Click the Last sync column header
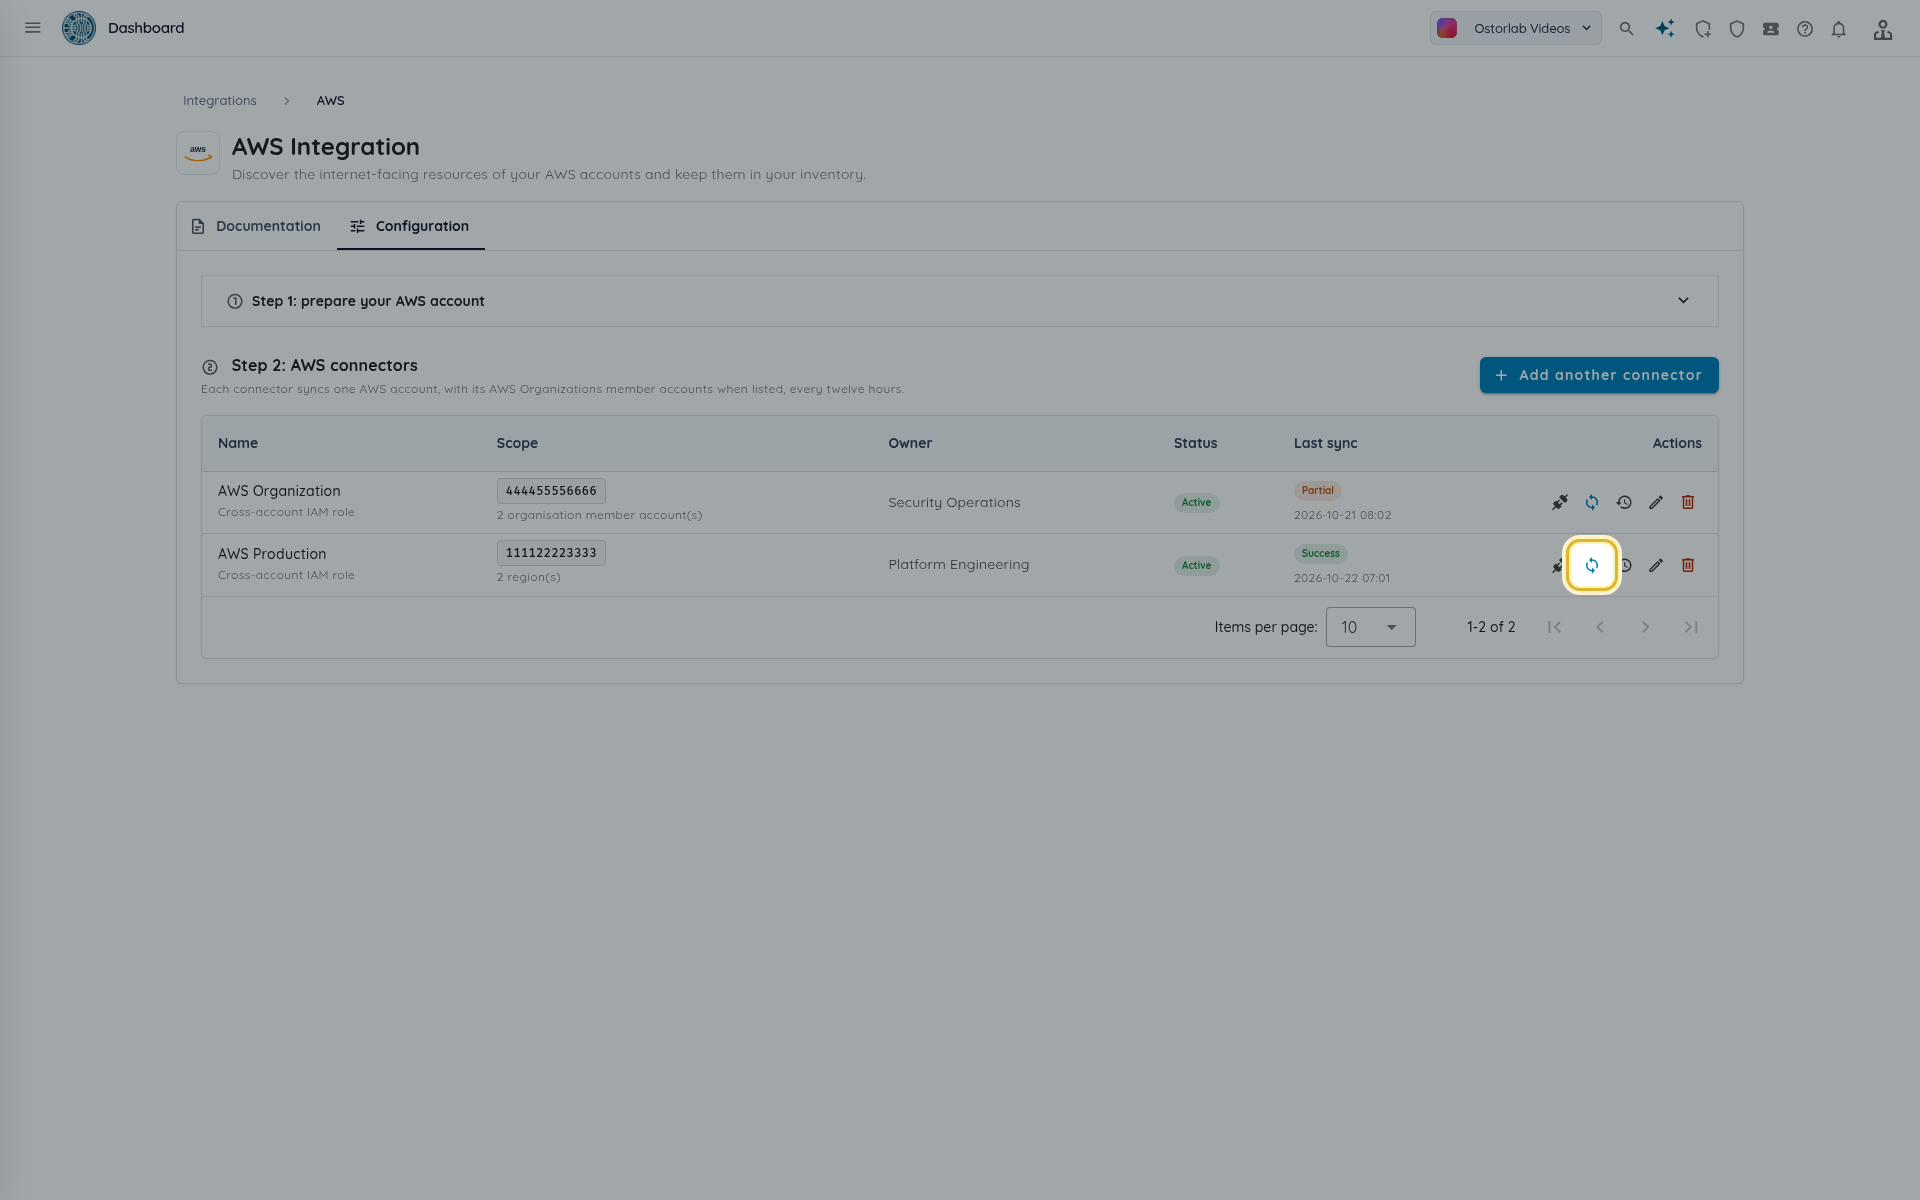Image resolution: width=1920 pixels, height=1200 pixels. pyautogui.click(x=1325, y=443)
